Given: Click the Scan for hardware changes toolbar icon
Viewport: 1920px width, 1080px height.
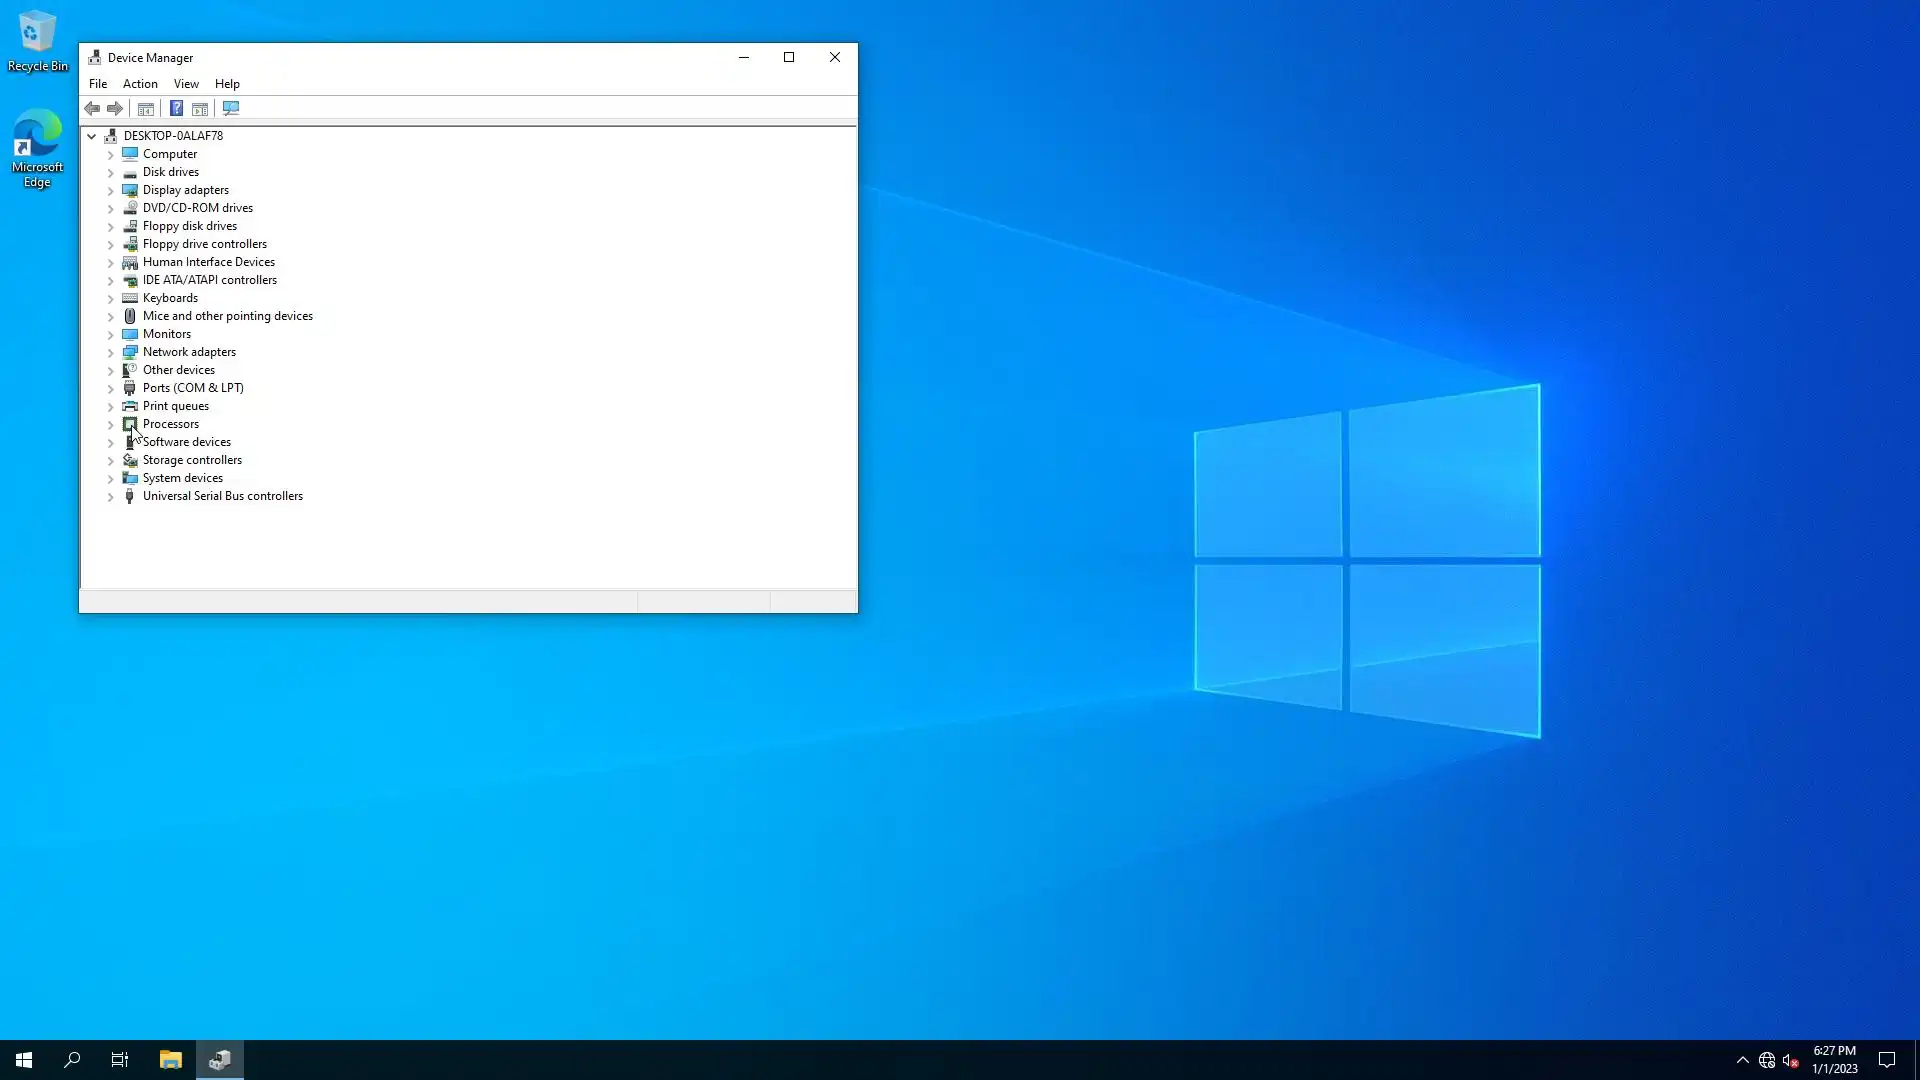Looking at the screenshot, I should (231, 108).
